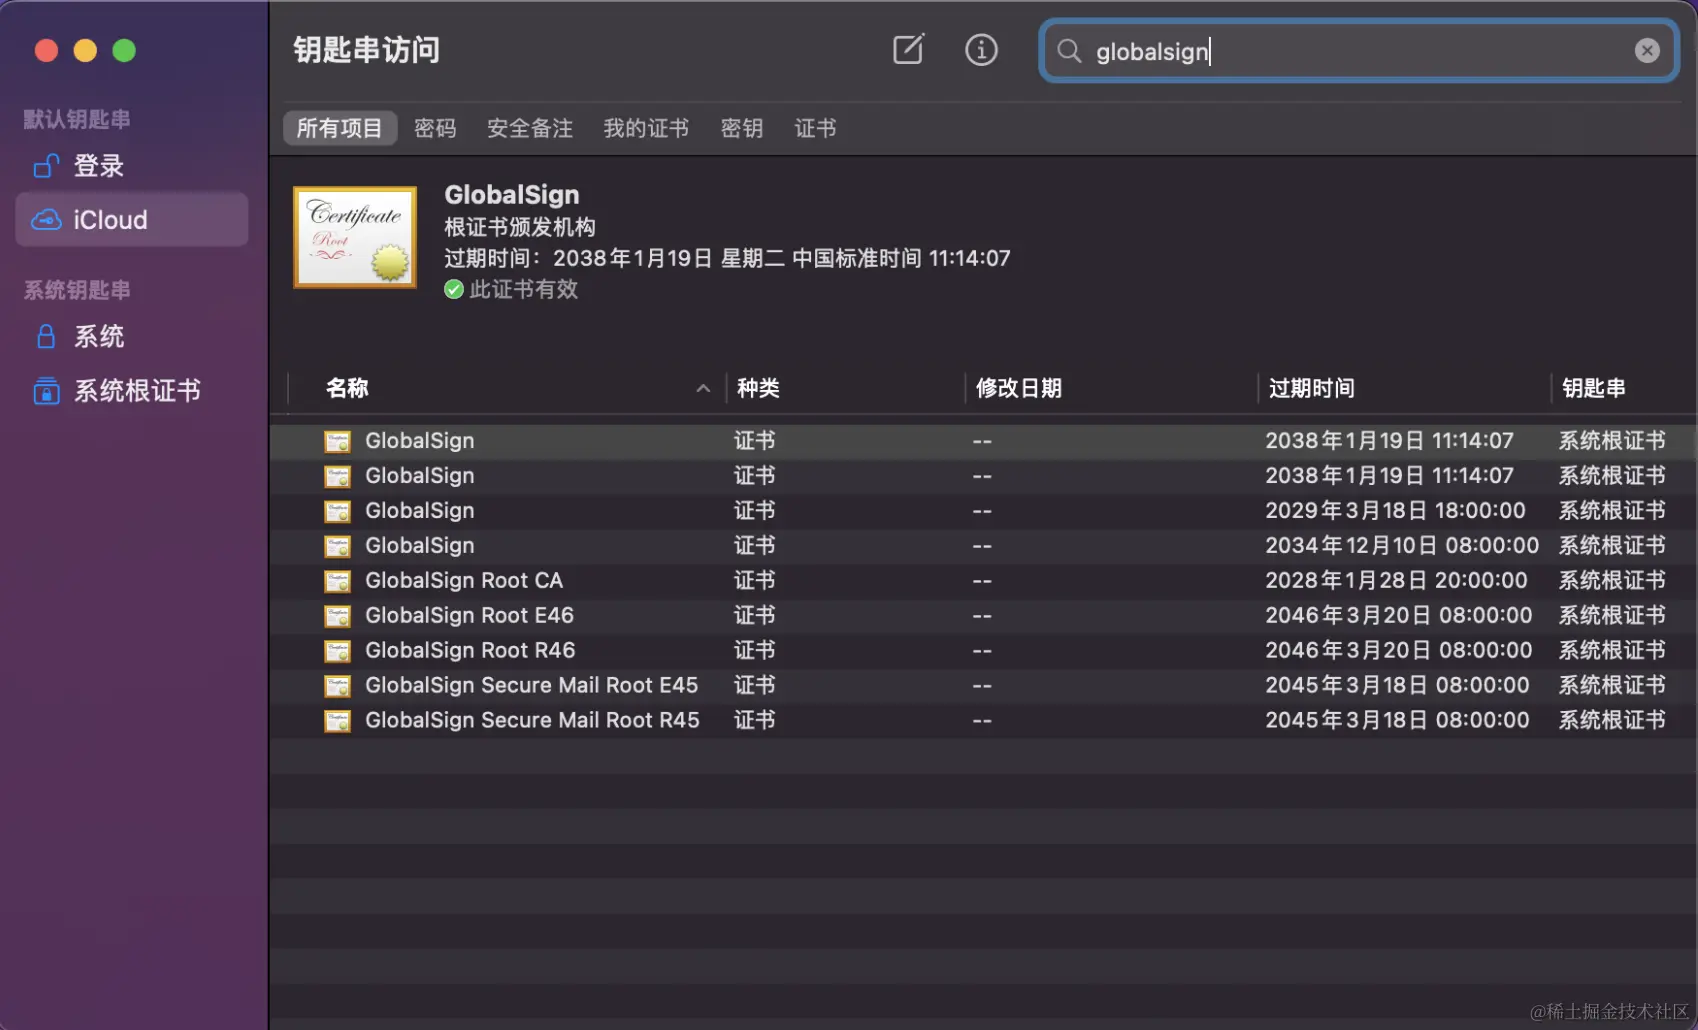Select the 证书 tab
The image size is (1698, 1030).
click(x=815, y=128)
